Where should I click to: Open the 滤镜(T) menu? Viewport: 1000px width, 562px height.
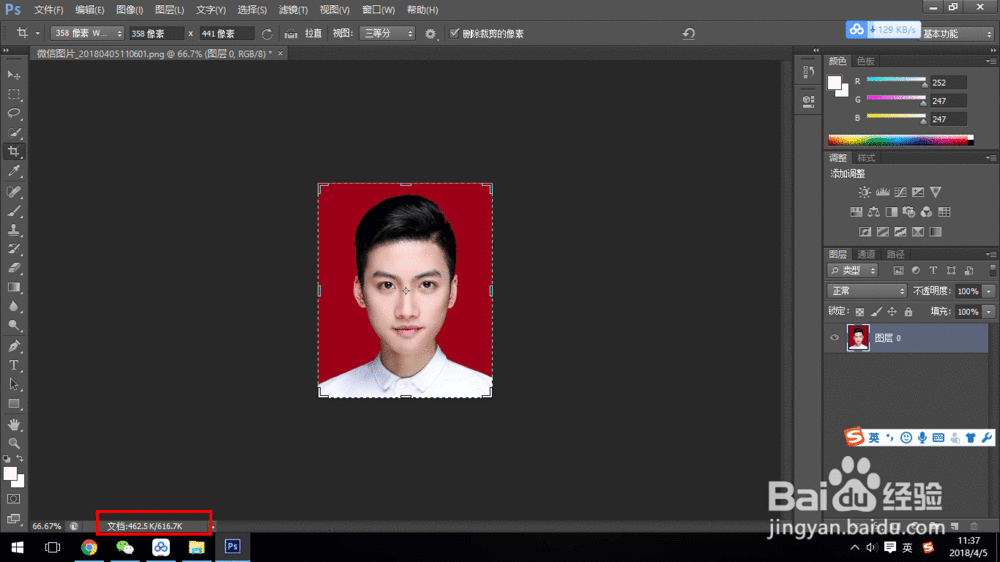point(294,9)
